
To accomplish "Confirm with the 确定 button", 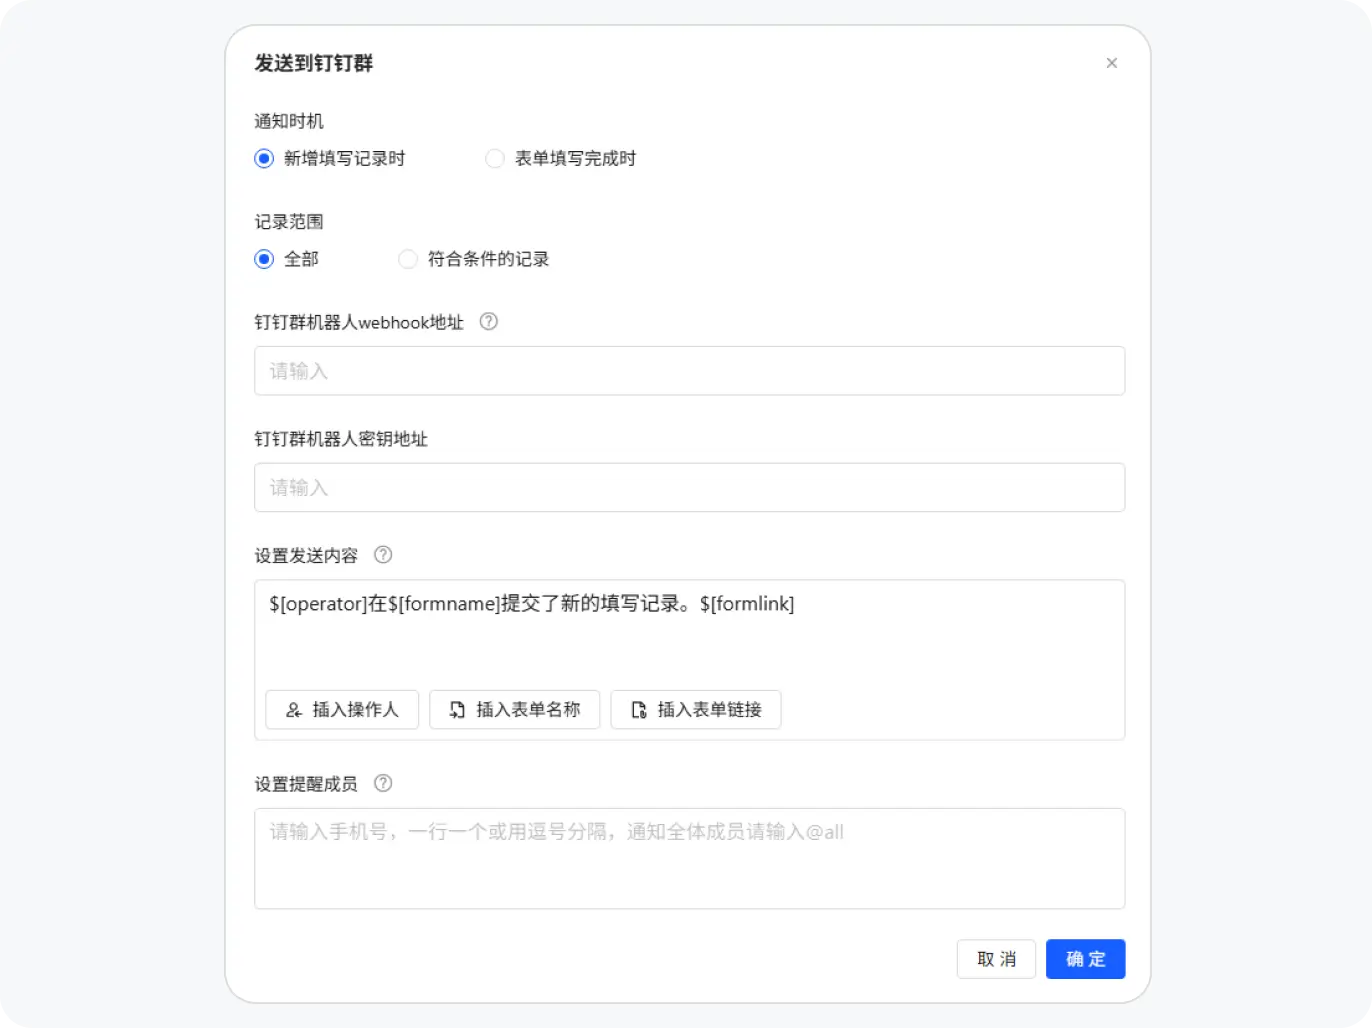I will 1085,959.
